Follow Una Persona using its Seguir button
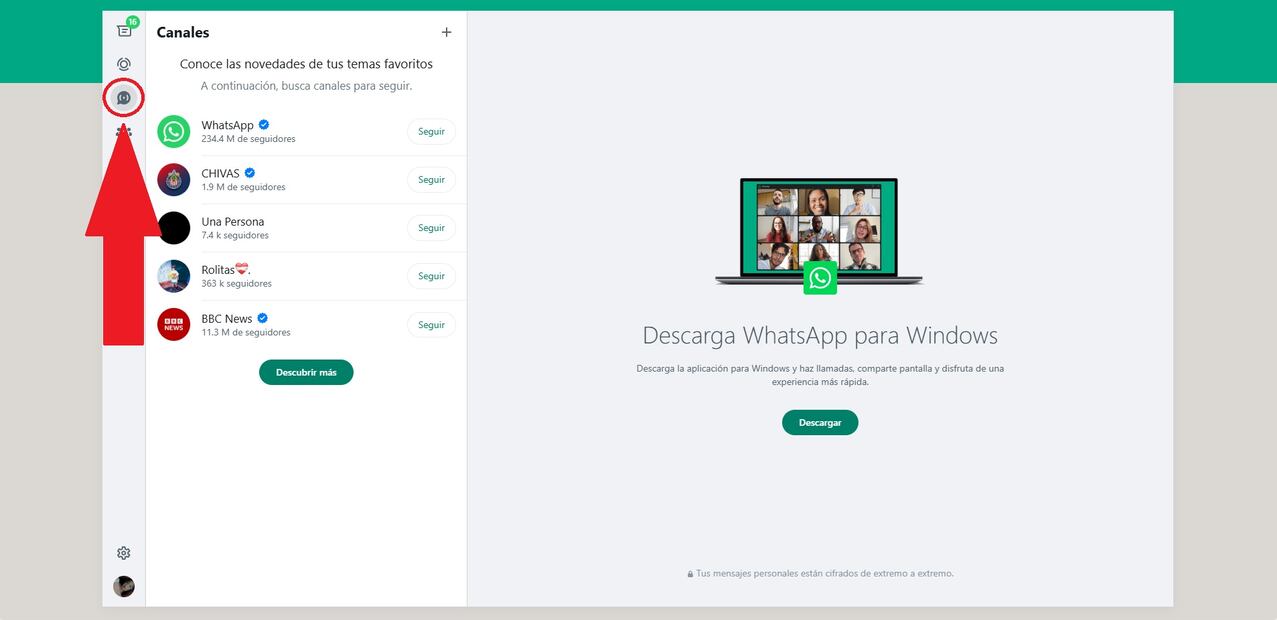Screen dimensions: 1277x620 (431, 228)
